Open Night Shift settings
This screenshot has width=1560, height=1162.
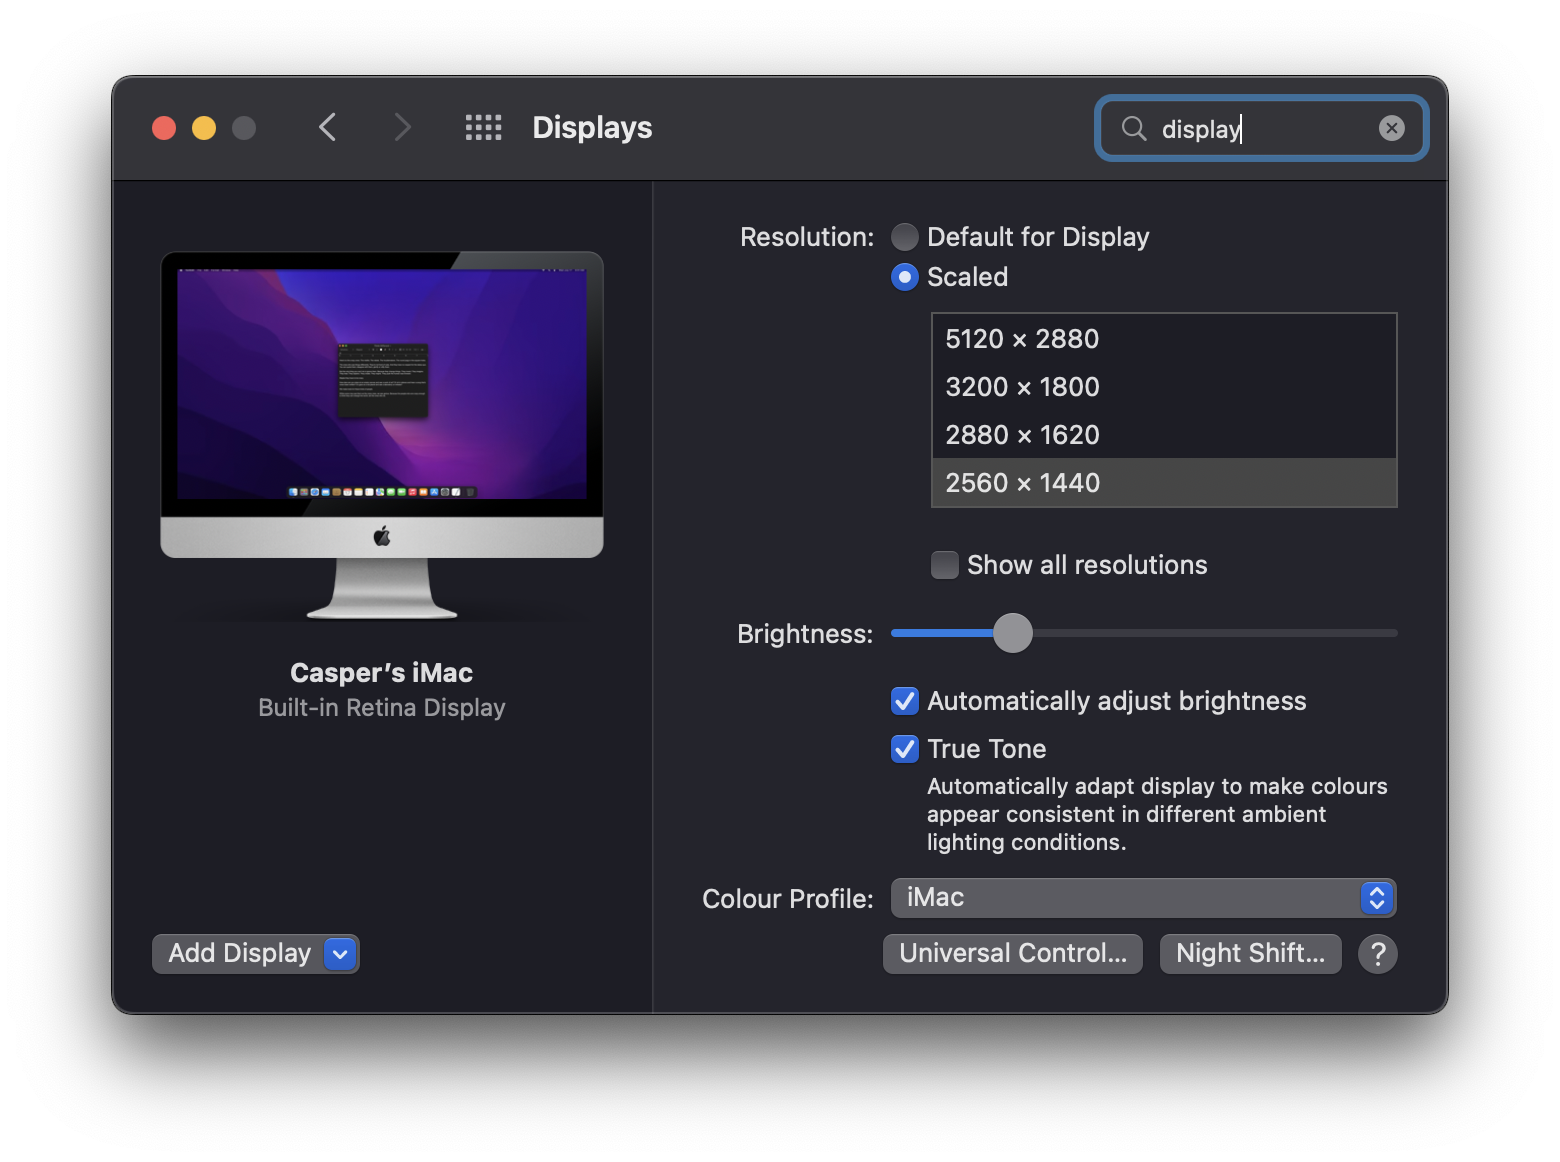(1250, 954)
